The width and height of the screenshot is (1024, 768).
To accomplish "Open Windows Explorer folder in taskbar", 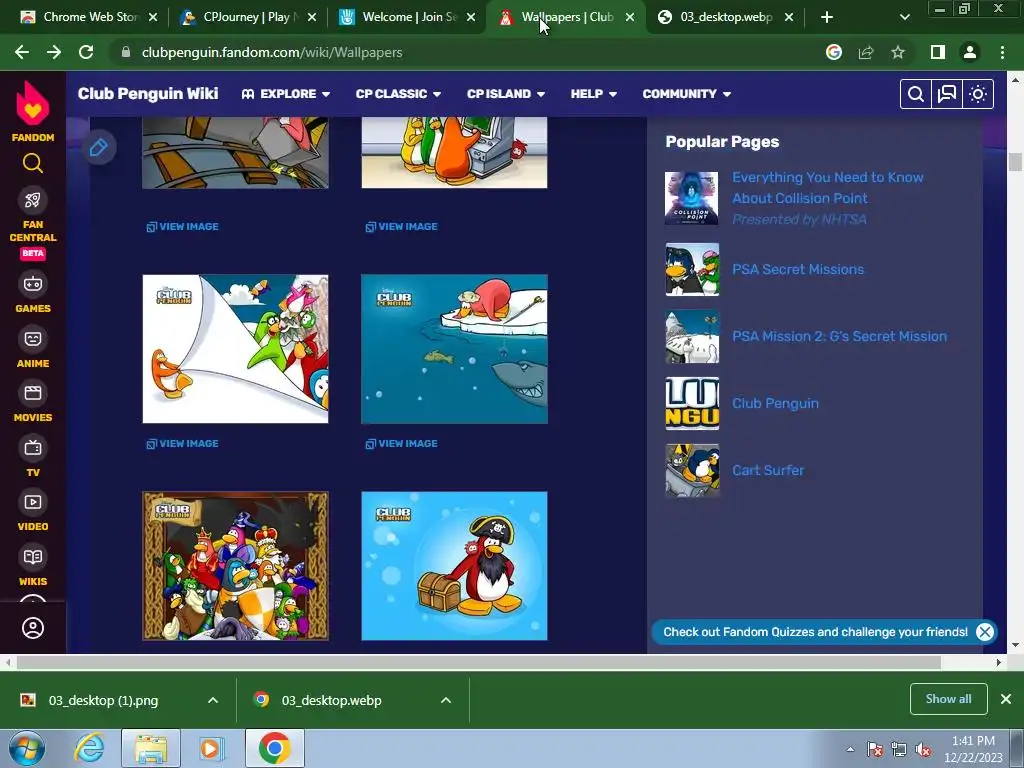I will [x=150, y=749].
